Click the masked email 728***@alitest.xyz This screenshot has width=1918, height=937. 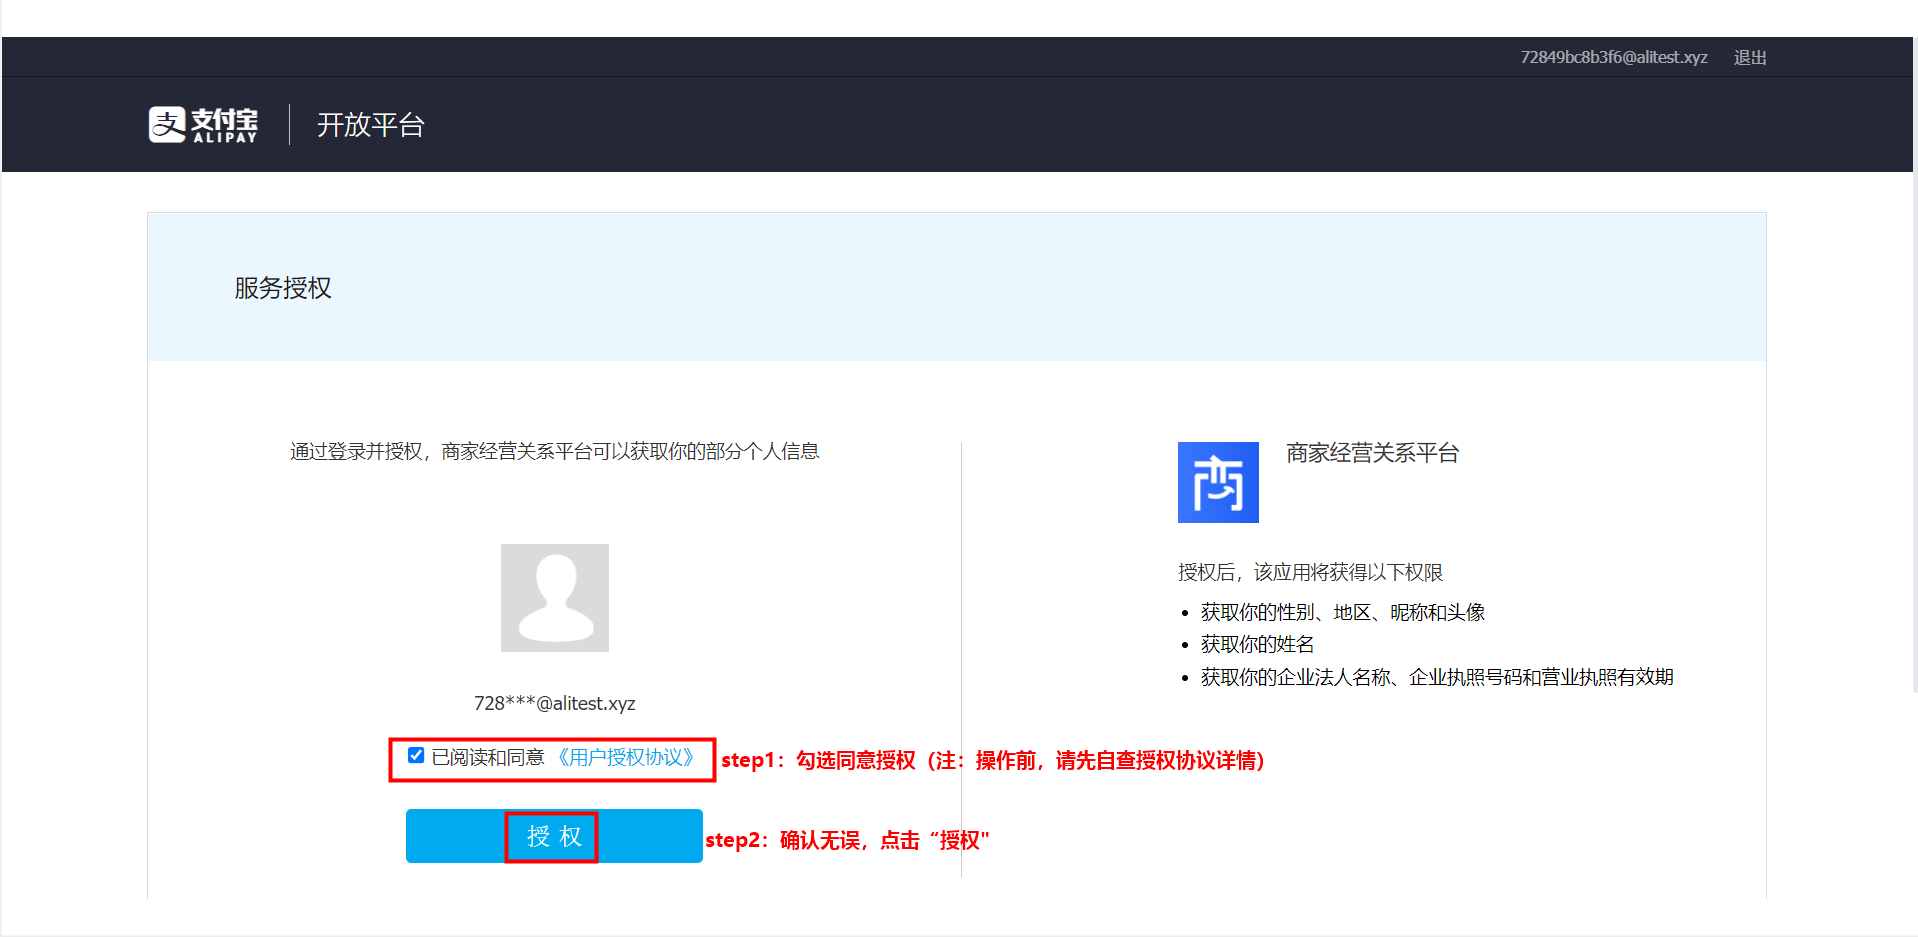(x=555, y=703)
